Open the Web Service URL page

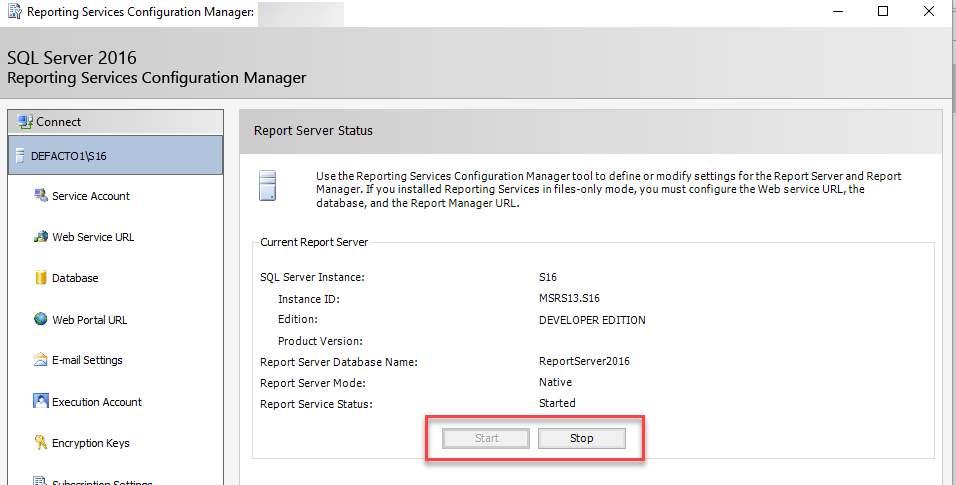point(93,237)
